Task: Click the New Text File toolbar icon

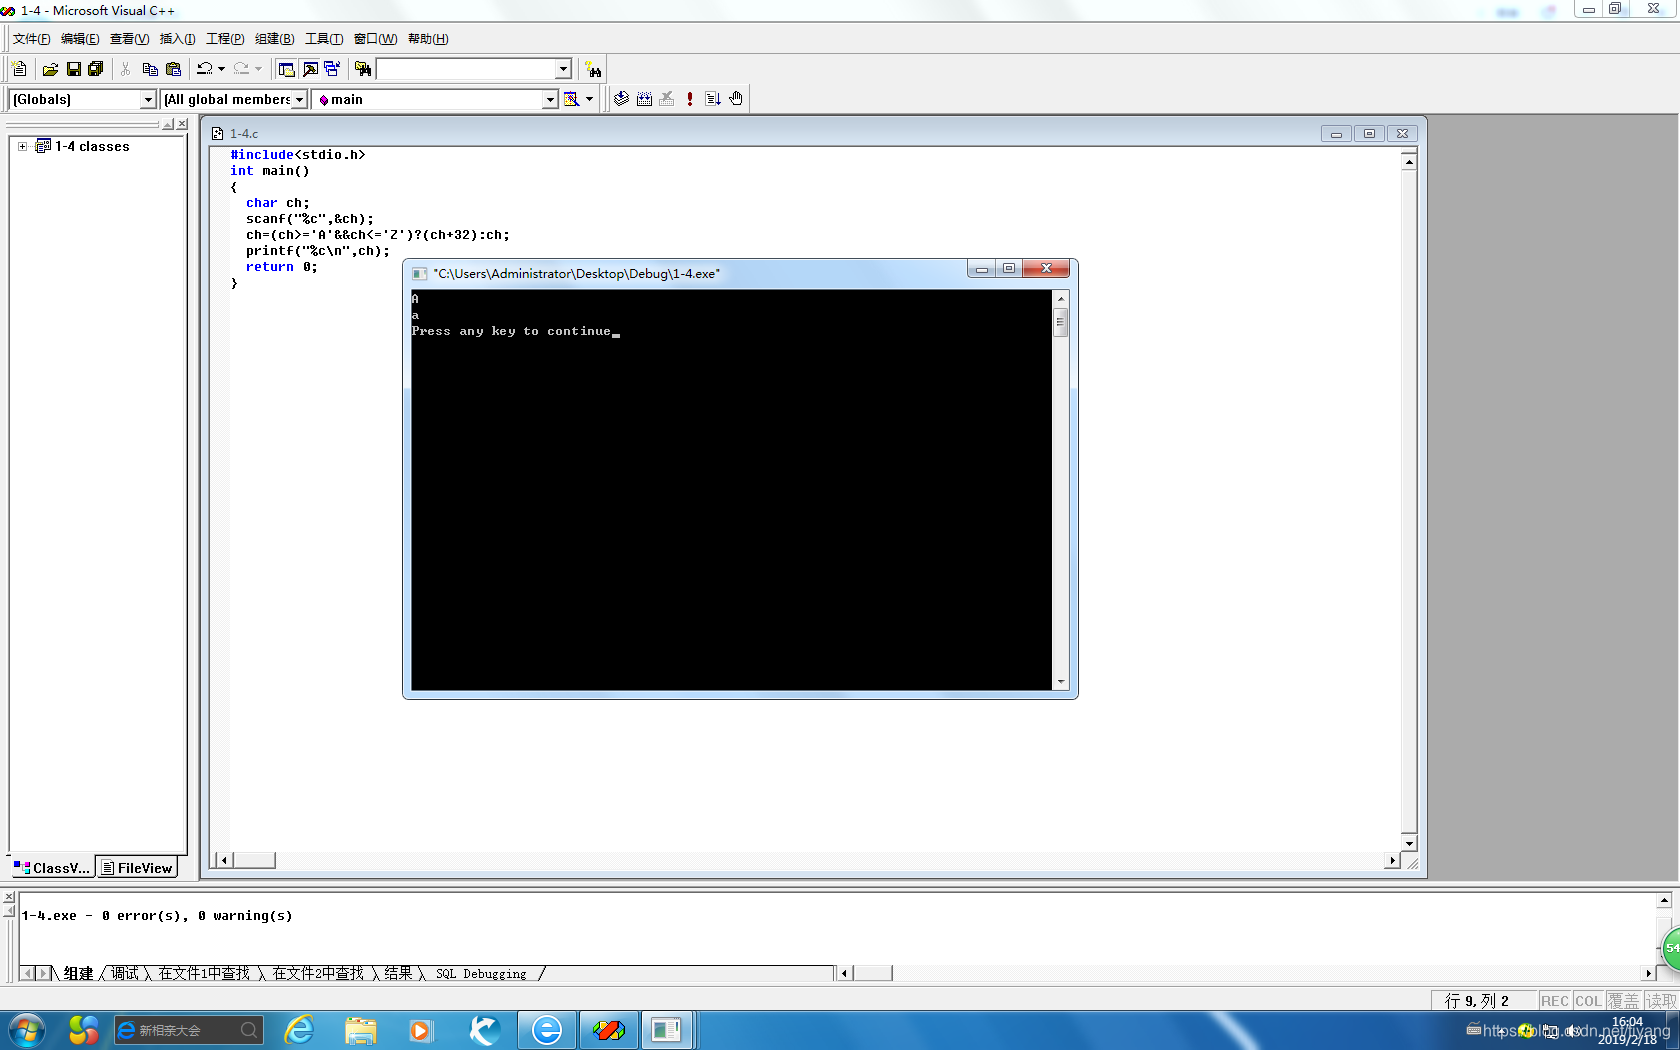Action: tap(19, 69)
